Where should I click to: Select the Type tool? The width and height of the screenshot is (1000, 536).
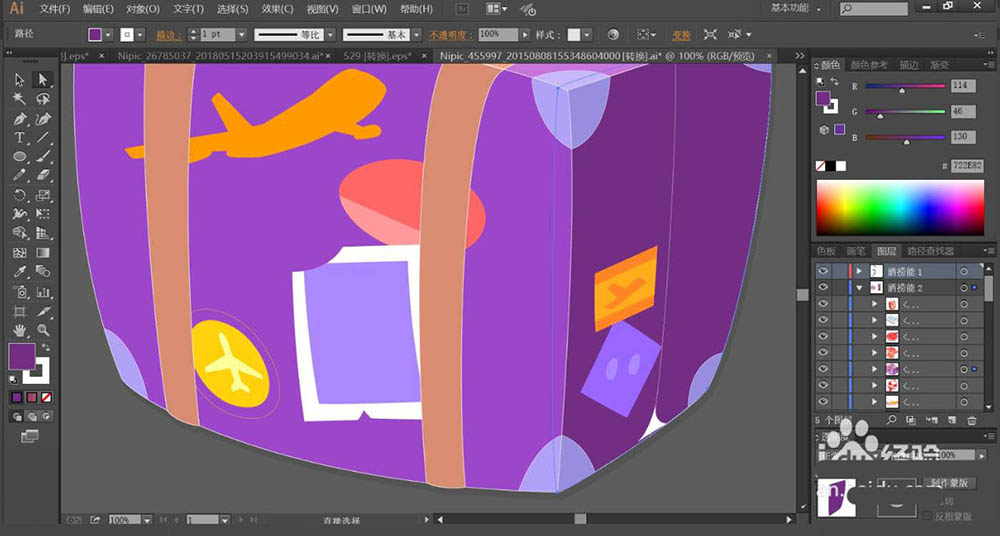pyautogui.click(x=20, y=137)
